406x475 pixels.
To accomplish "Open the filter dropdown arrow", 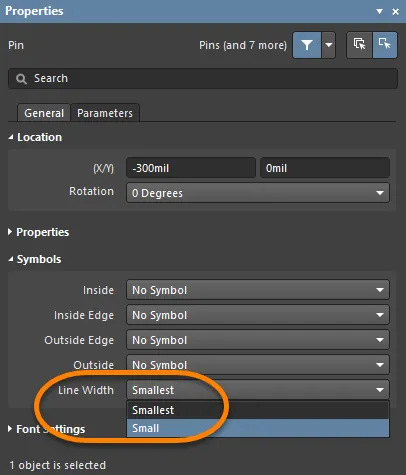I will pos(329,45).
